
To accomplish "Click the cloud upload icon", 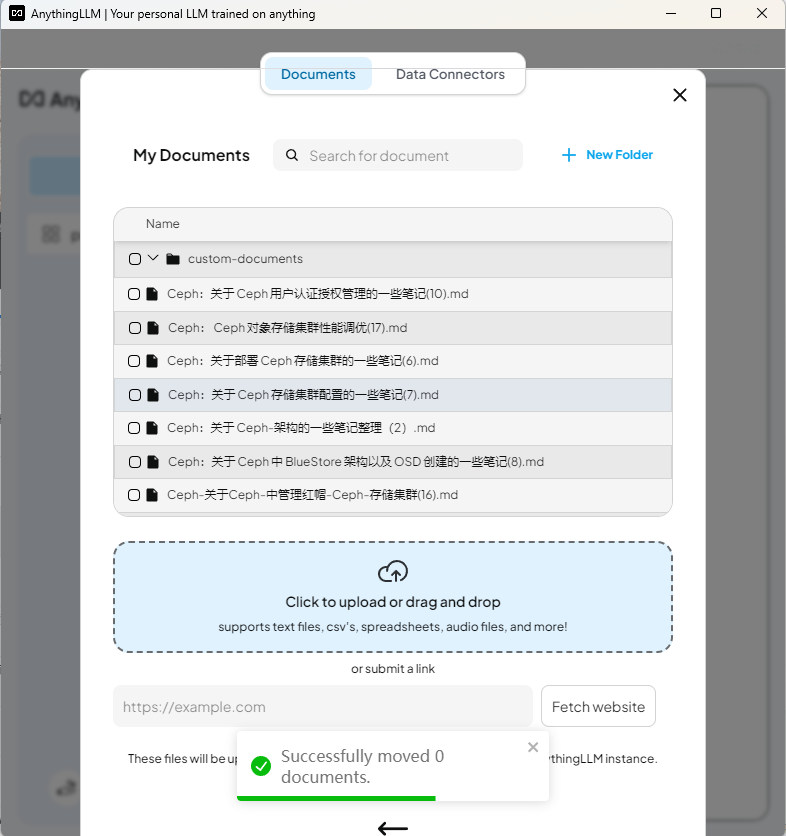I will point(393,572).
